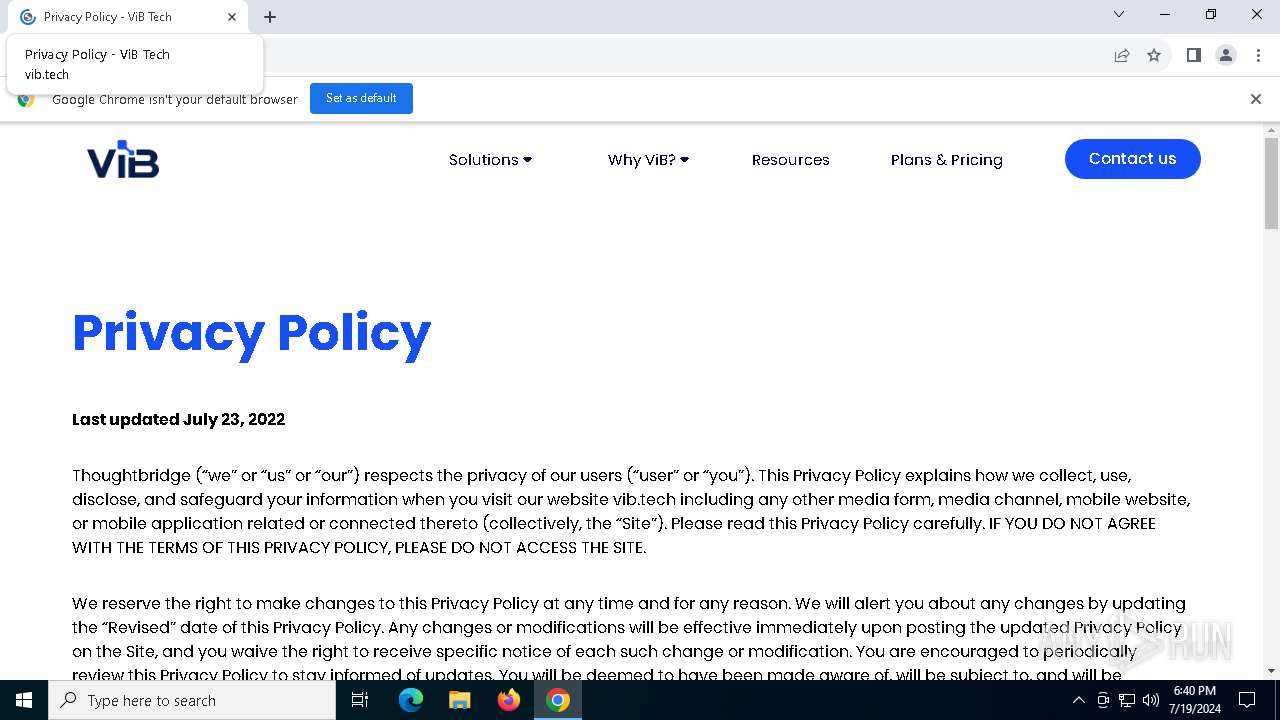Open Task View on the taskbar
This screenshot has width=1280, height=720.
point(360,700)
